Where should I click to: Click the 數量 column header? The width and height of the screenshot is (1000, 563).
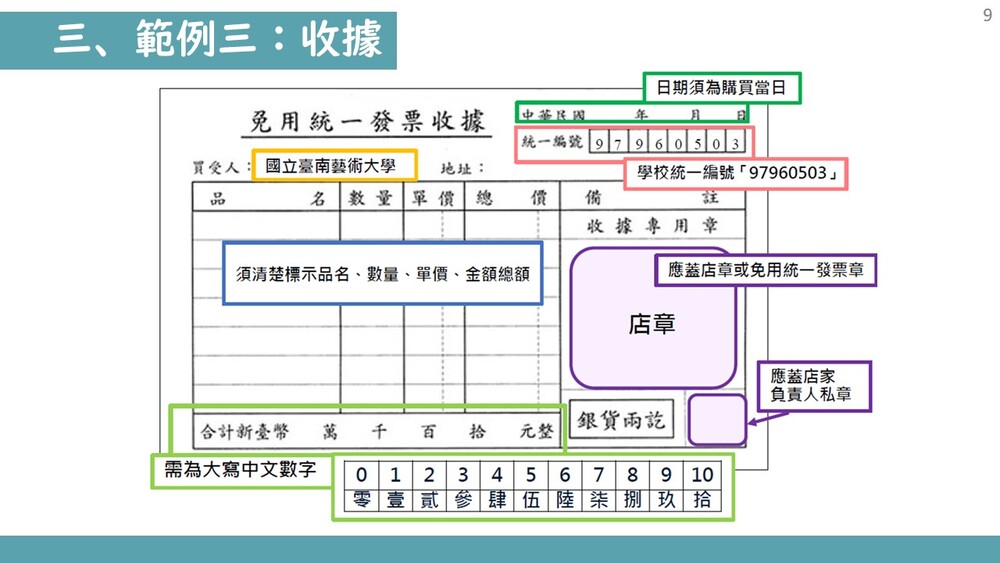370,198
